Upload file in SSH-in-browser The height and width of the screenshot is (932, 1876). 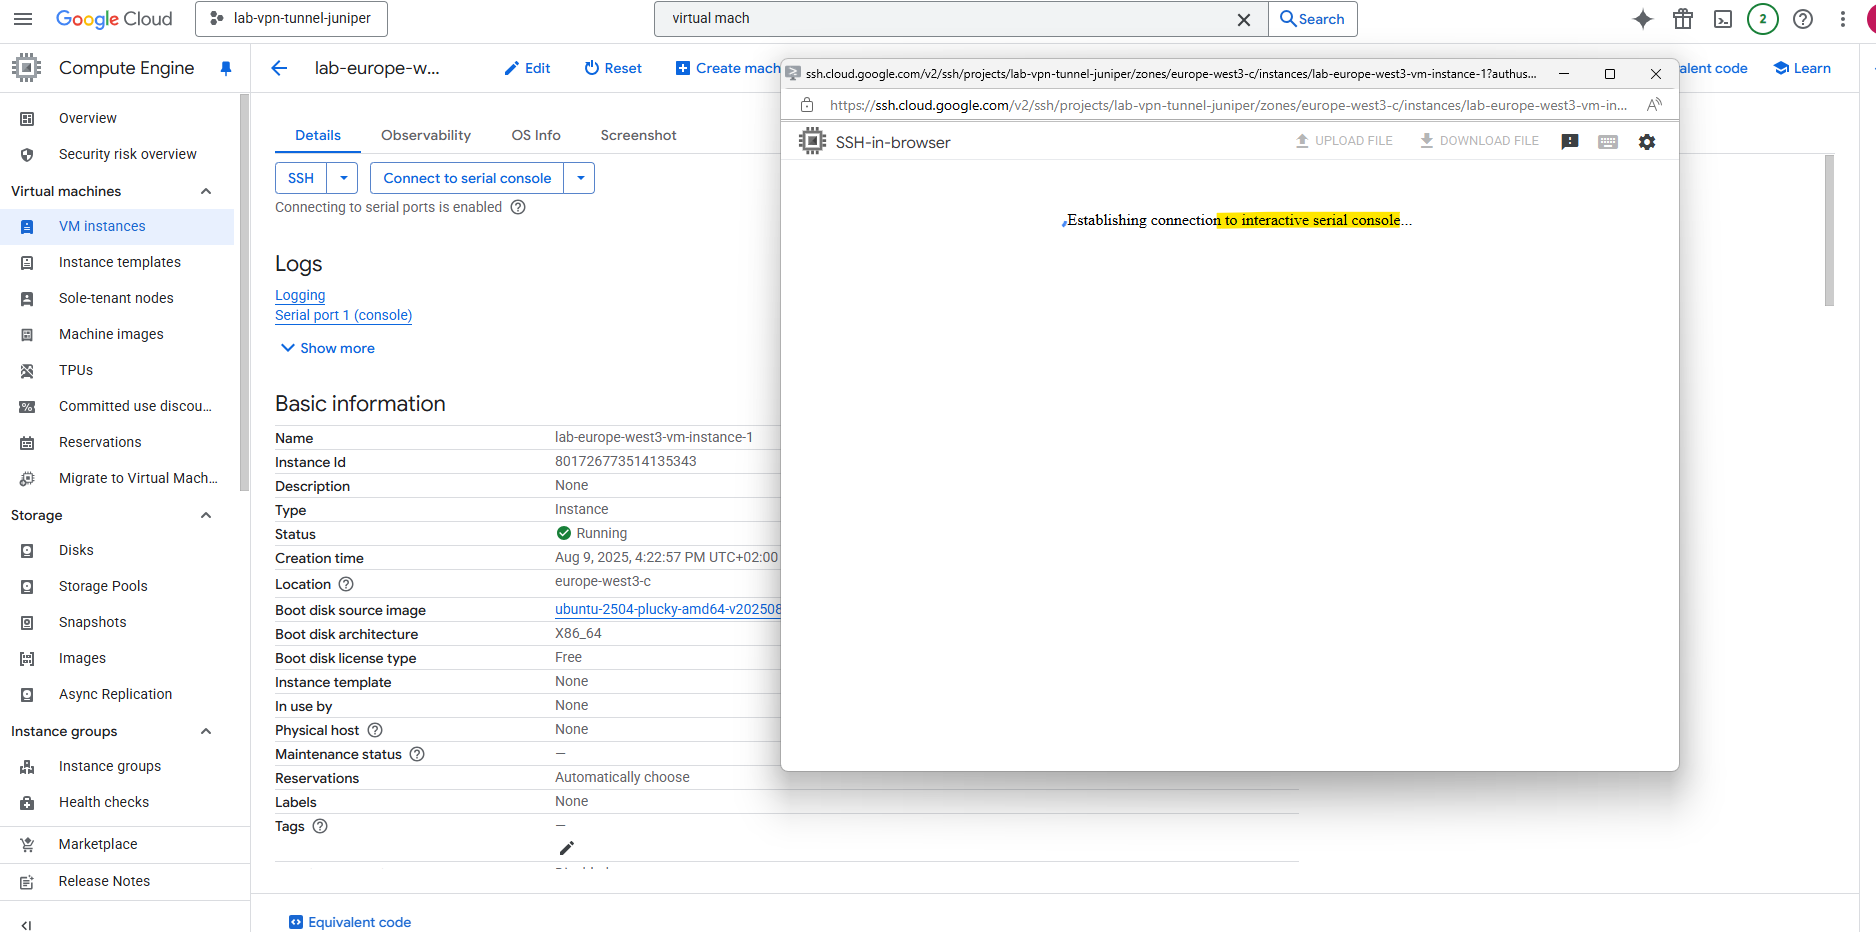click(x=1344, y=141)
